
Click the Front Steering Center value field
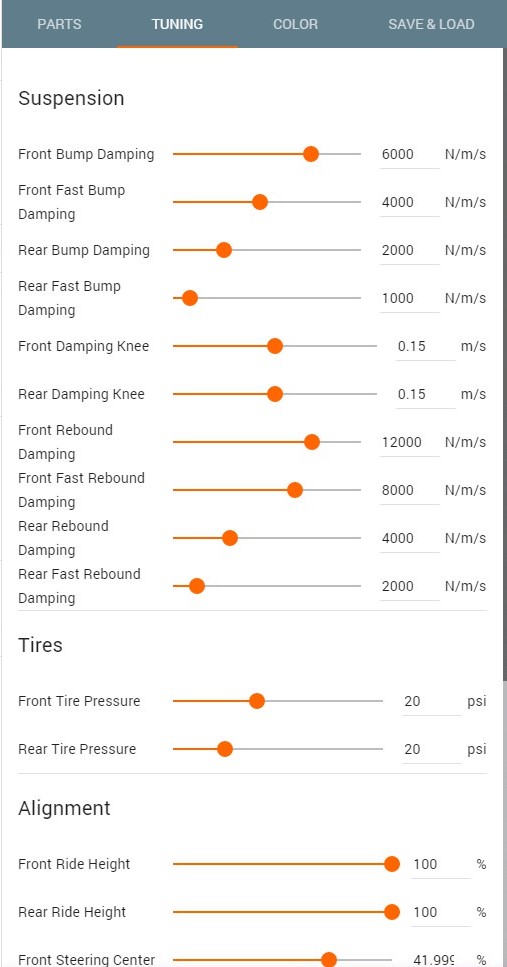pos(440,959)
